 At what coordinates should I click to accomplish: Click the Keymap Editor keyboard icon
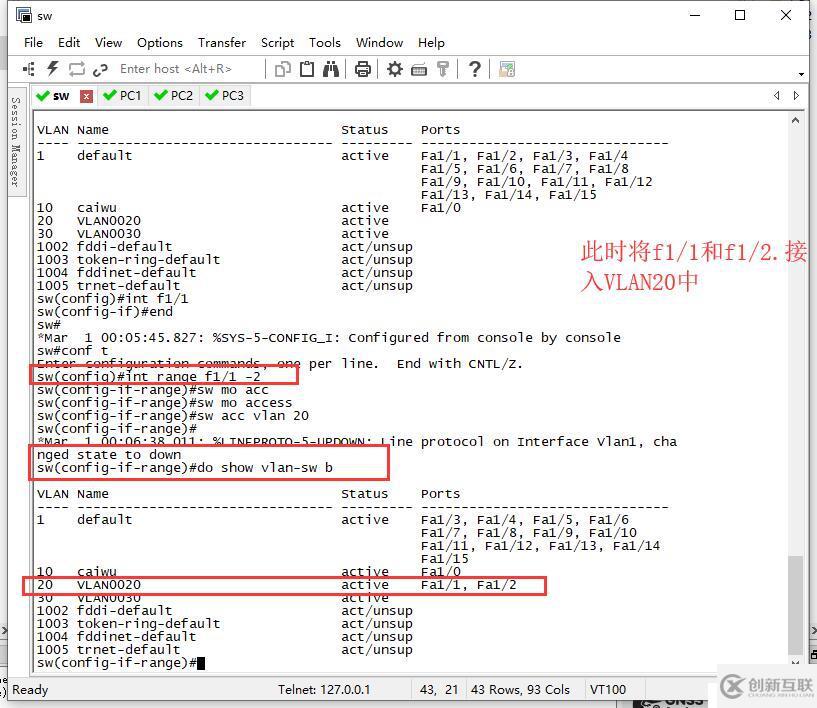tap(419, 69)
